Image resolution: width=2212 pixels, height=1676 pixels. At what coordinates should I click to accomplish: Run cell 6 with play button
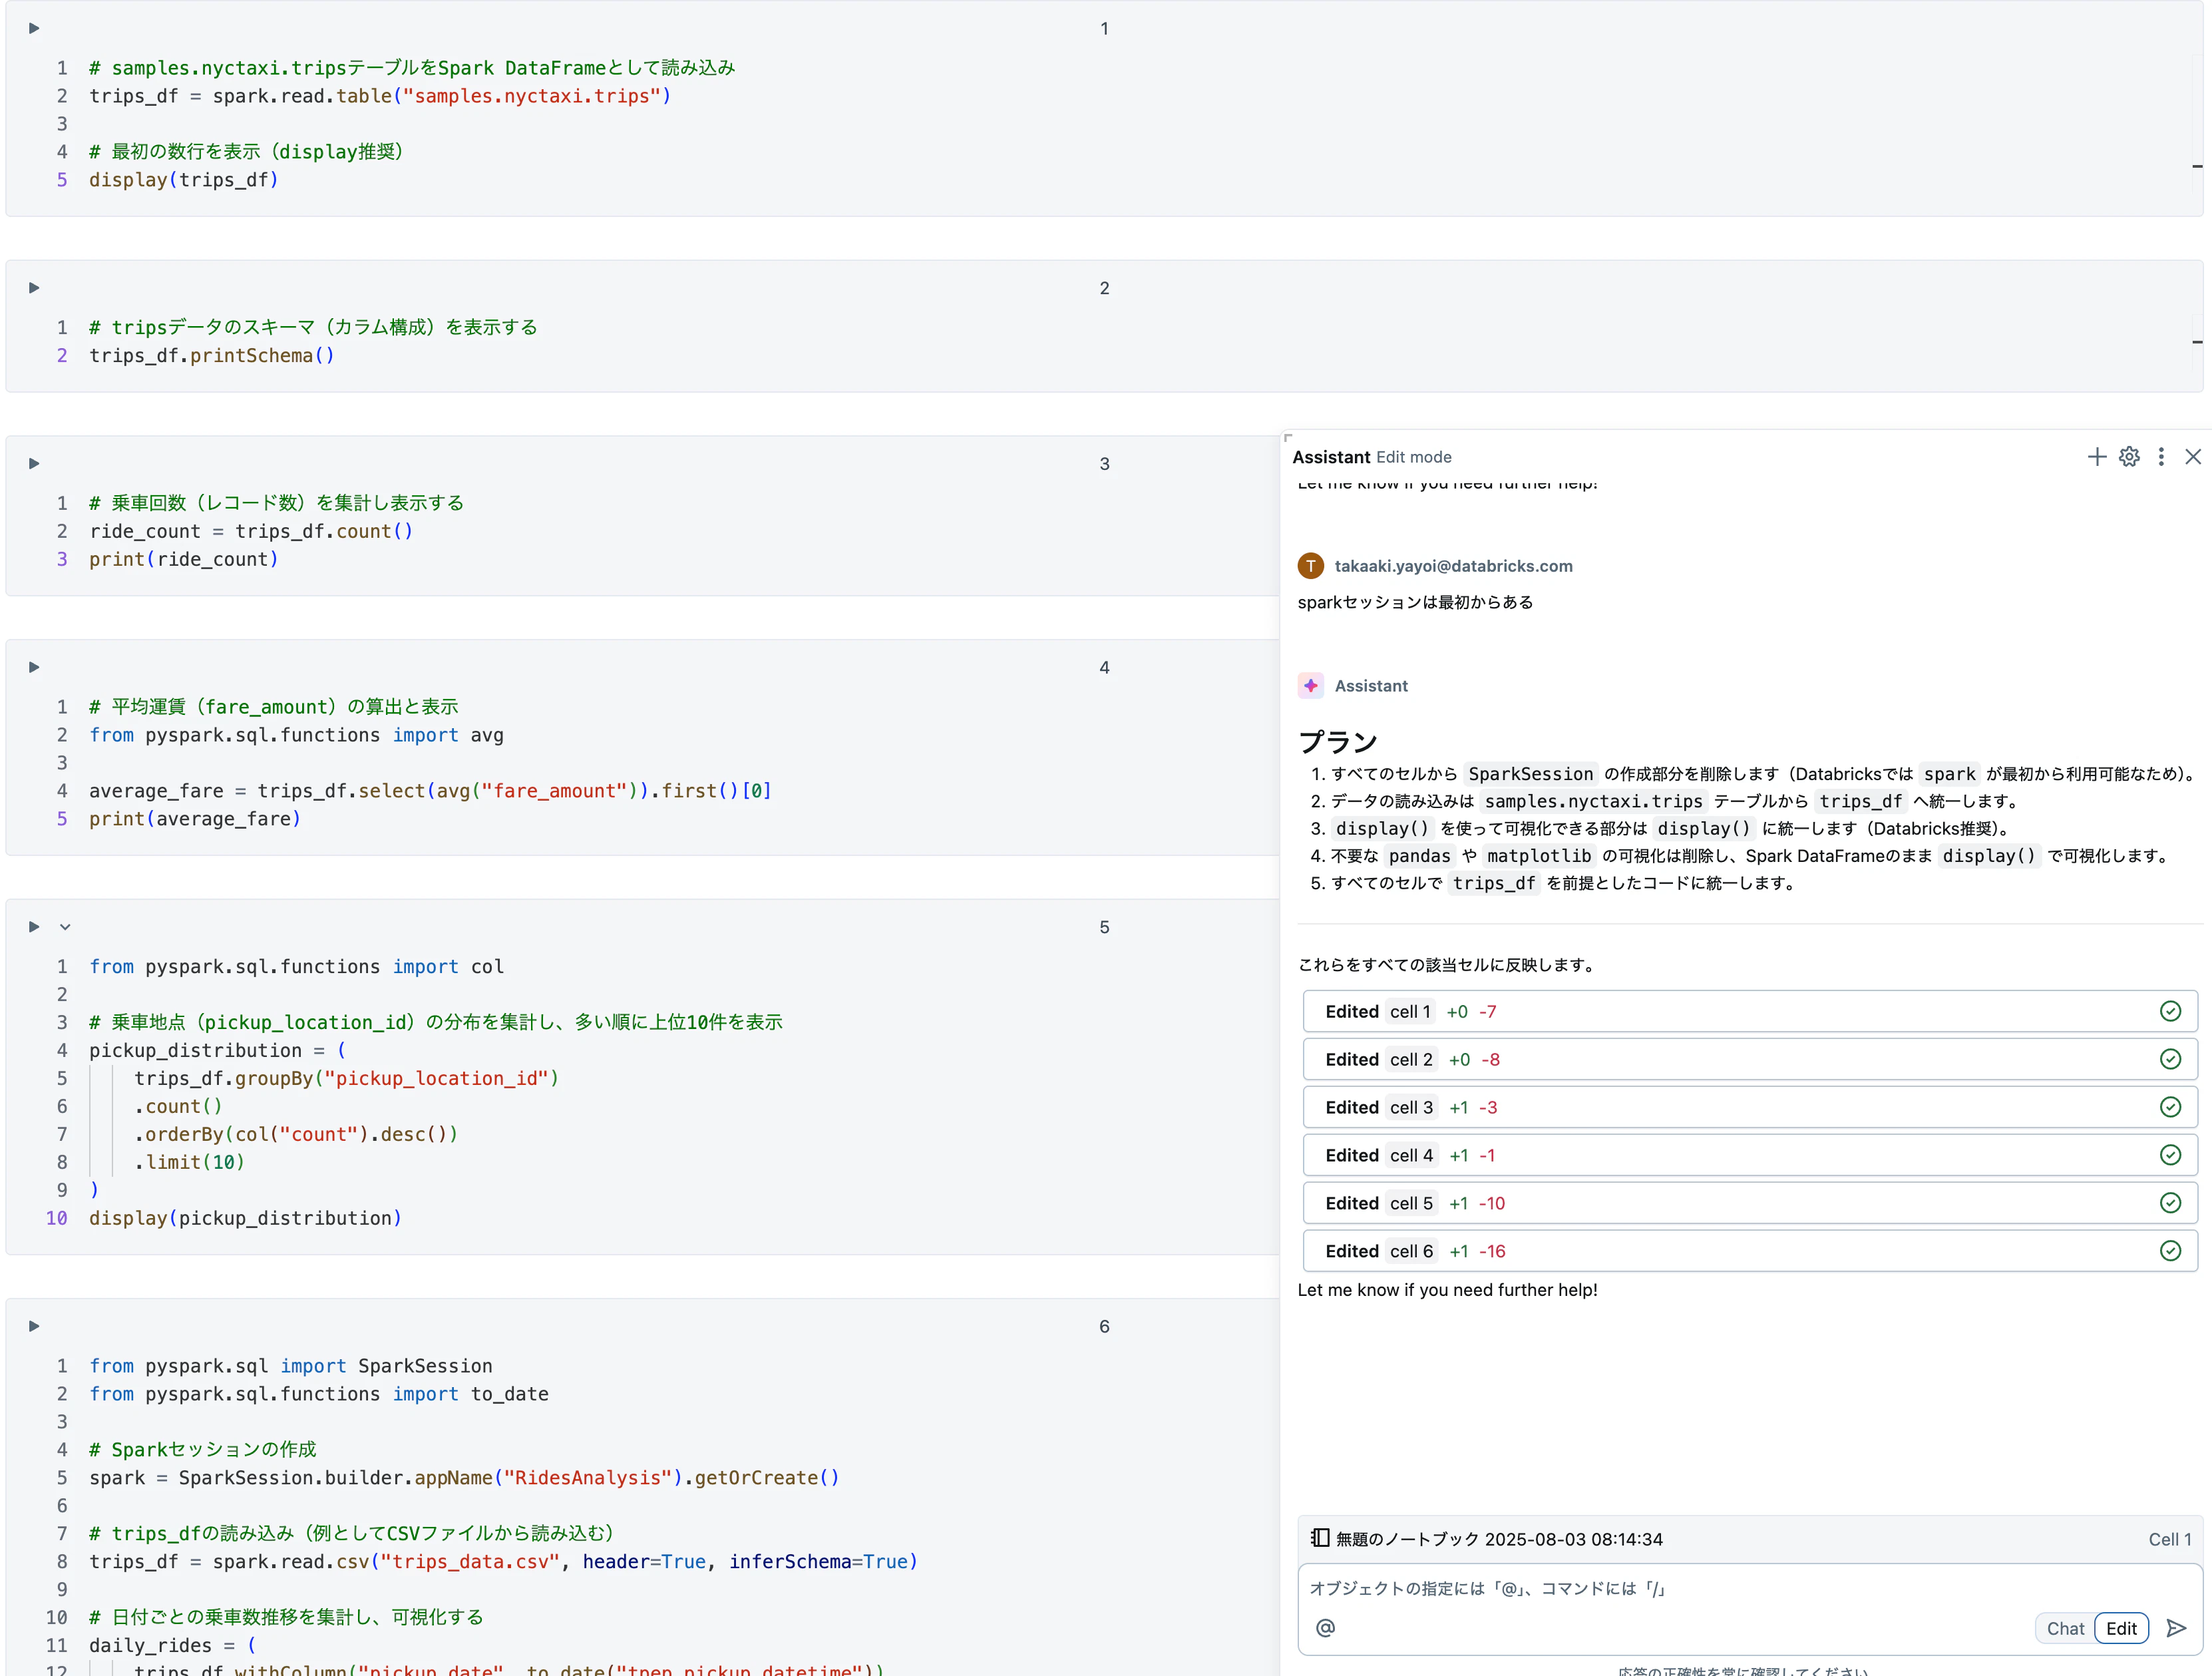(34, 1326)
